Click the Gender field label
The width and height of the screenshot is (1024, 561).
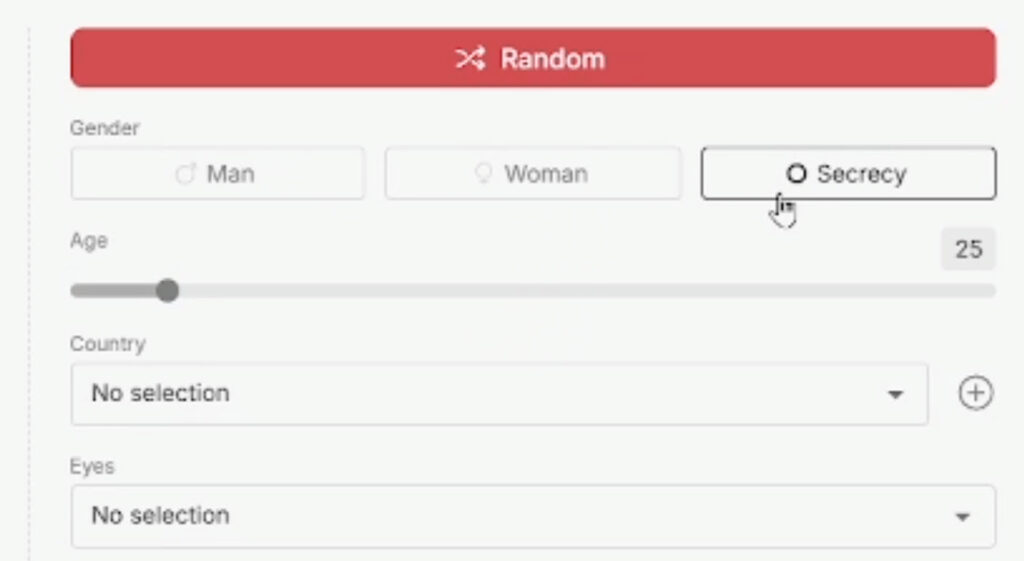pos(105,128)
